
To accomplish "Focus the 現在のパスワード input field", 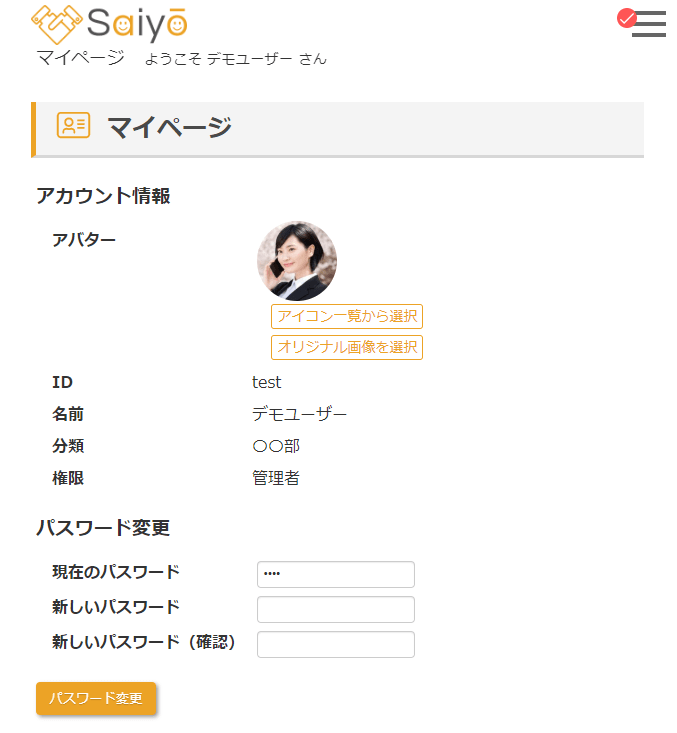I will click(x=335, y=574).
